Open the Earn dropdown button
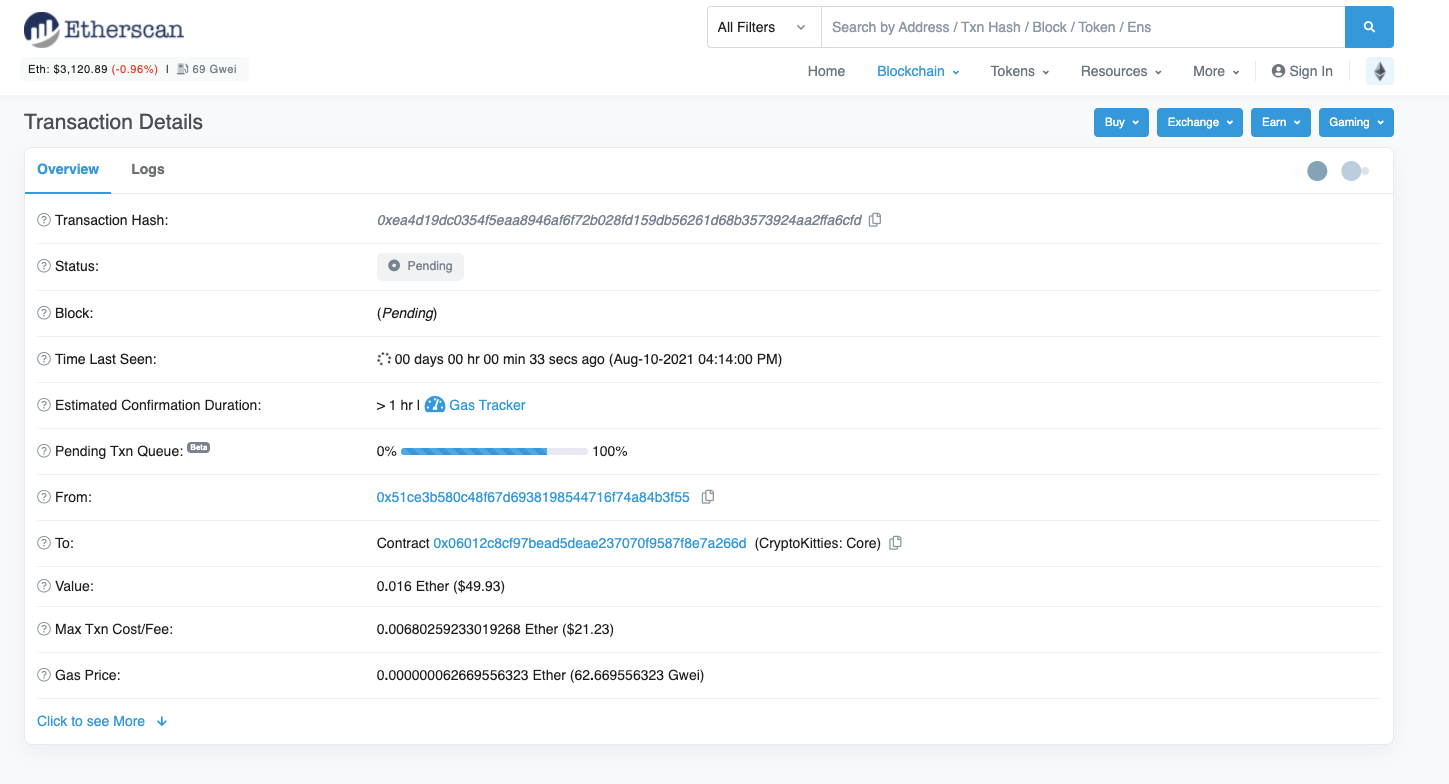Screen dimensions: 1449x784 click(x=1281, y=122)
